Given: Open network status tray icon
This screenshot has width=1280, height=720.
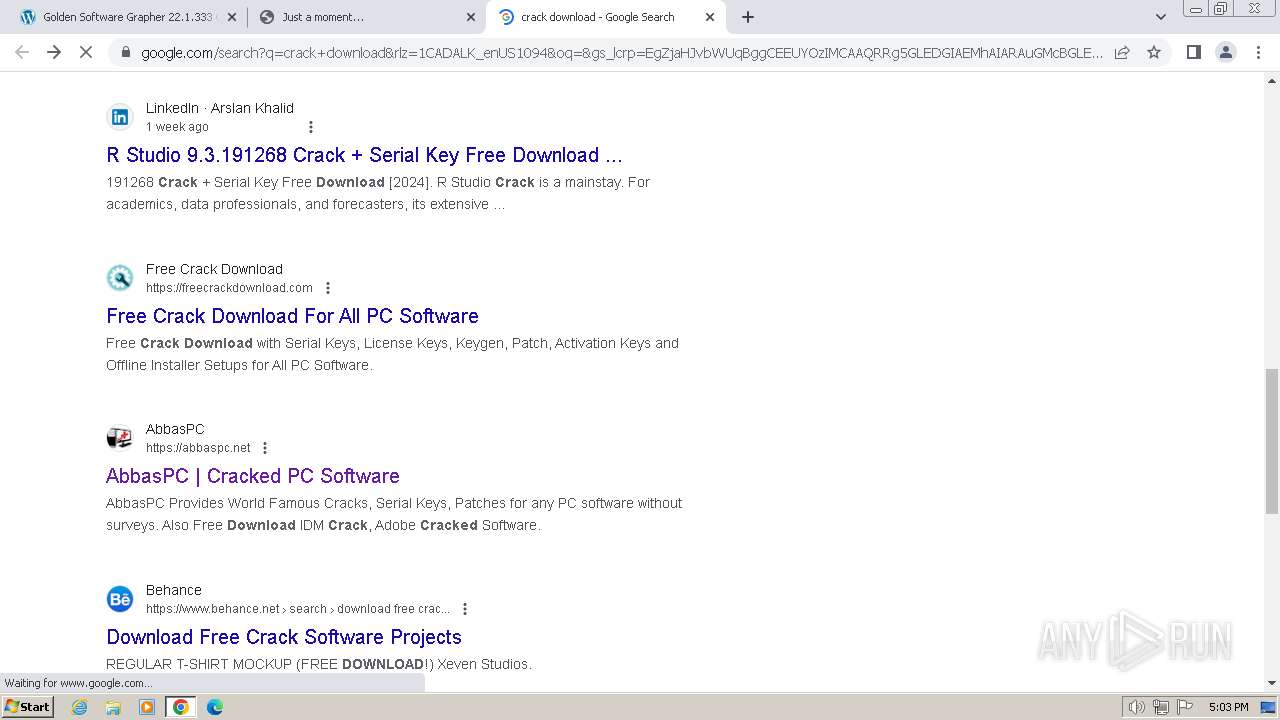Looking at the screenshot, I should point(1161,707).
